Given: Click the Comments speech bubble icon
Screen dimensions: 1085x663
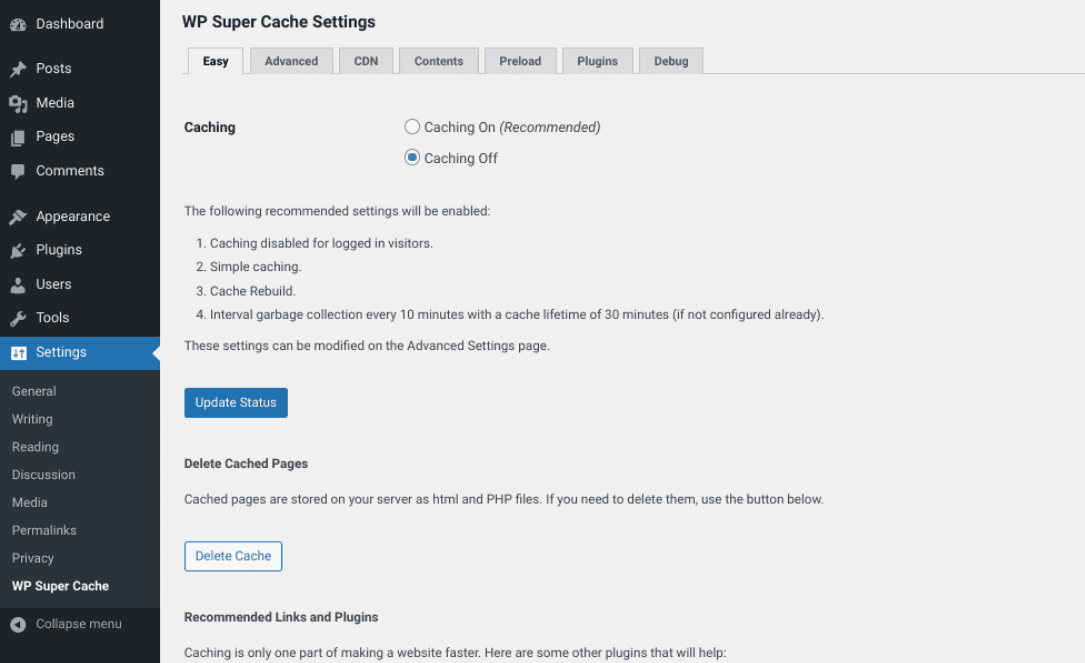Looking at the screenshot, I should tap(18, 171).
